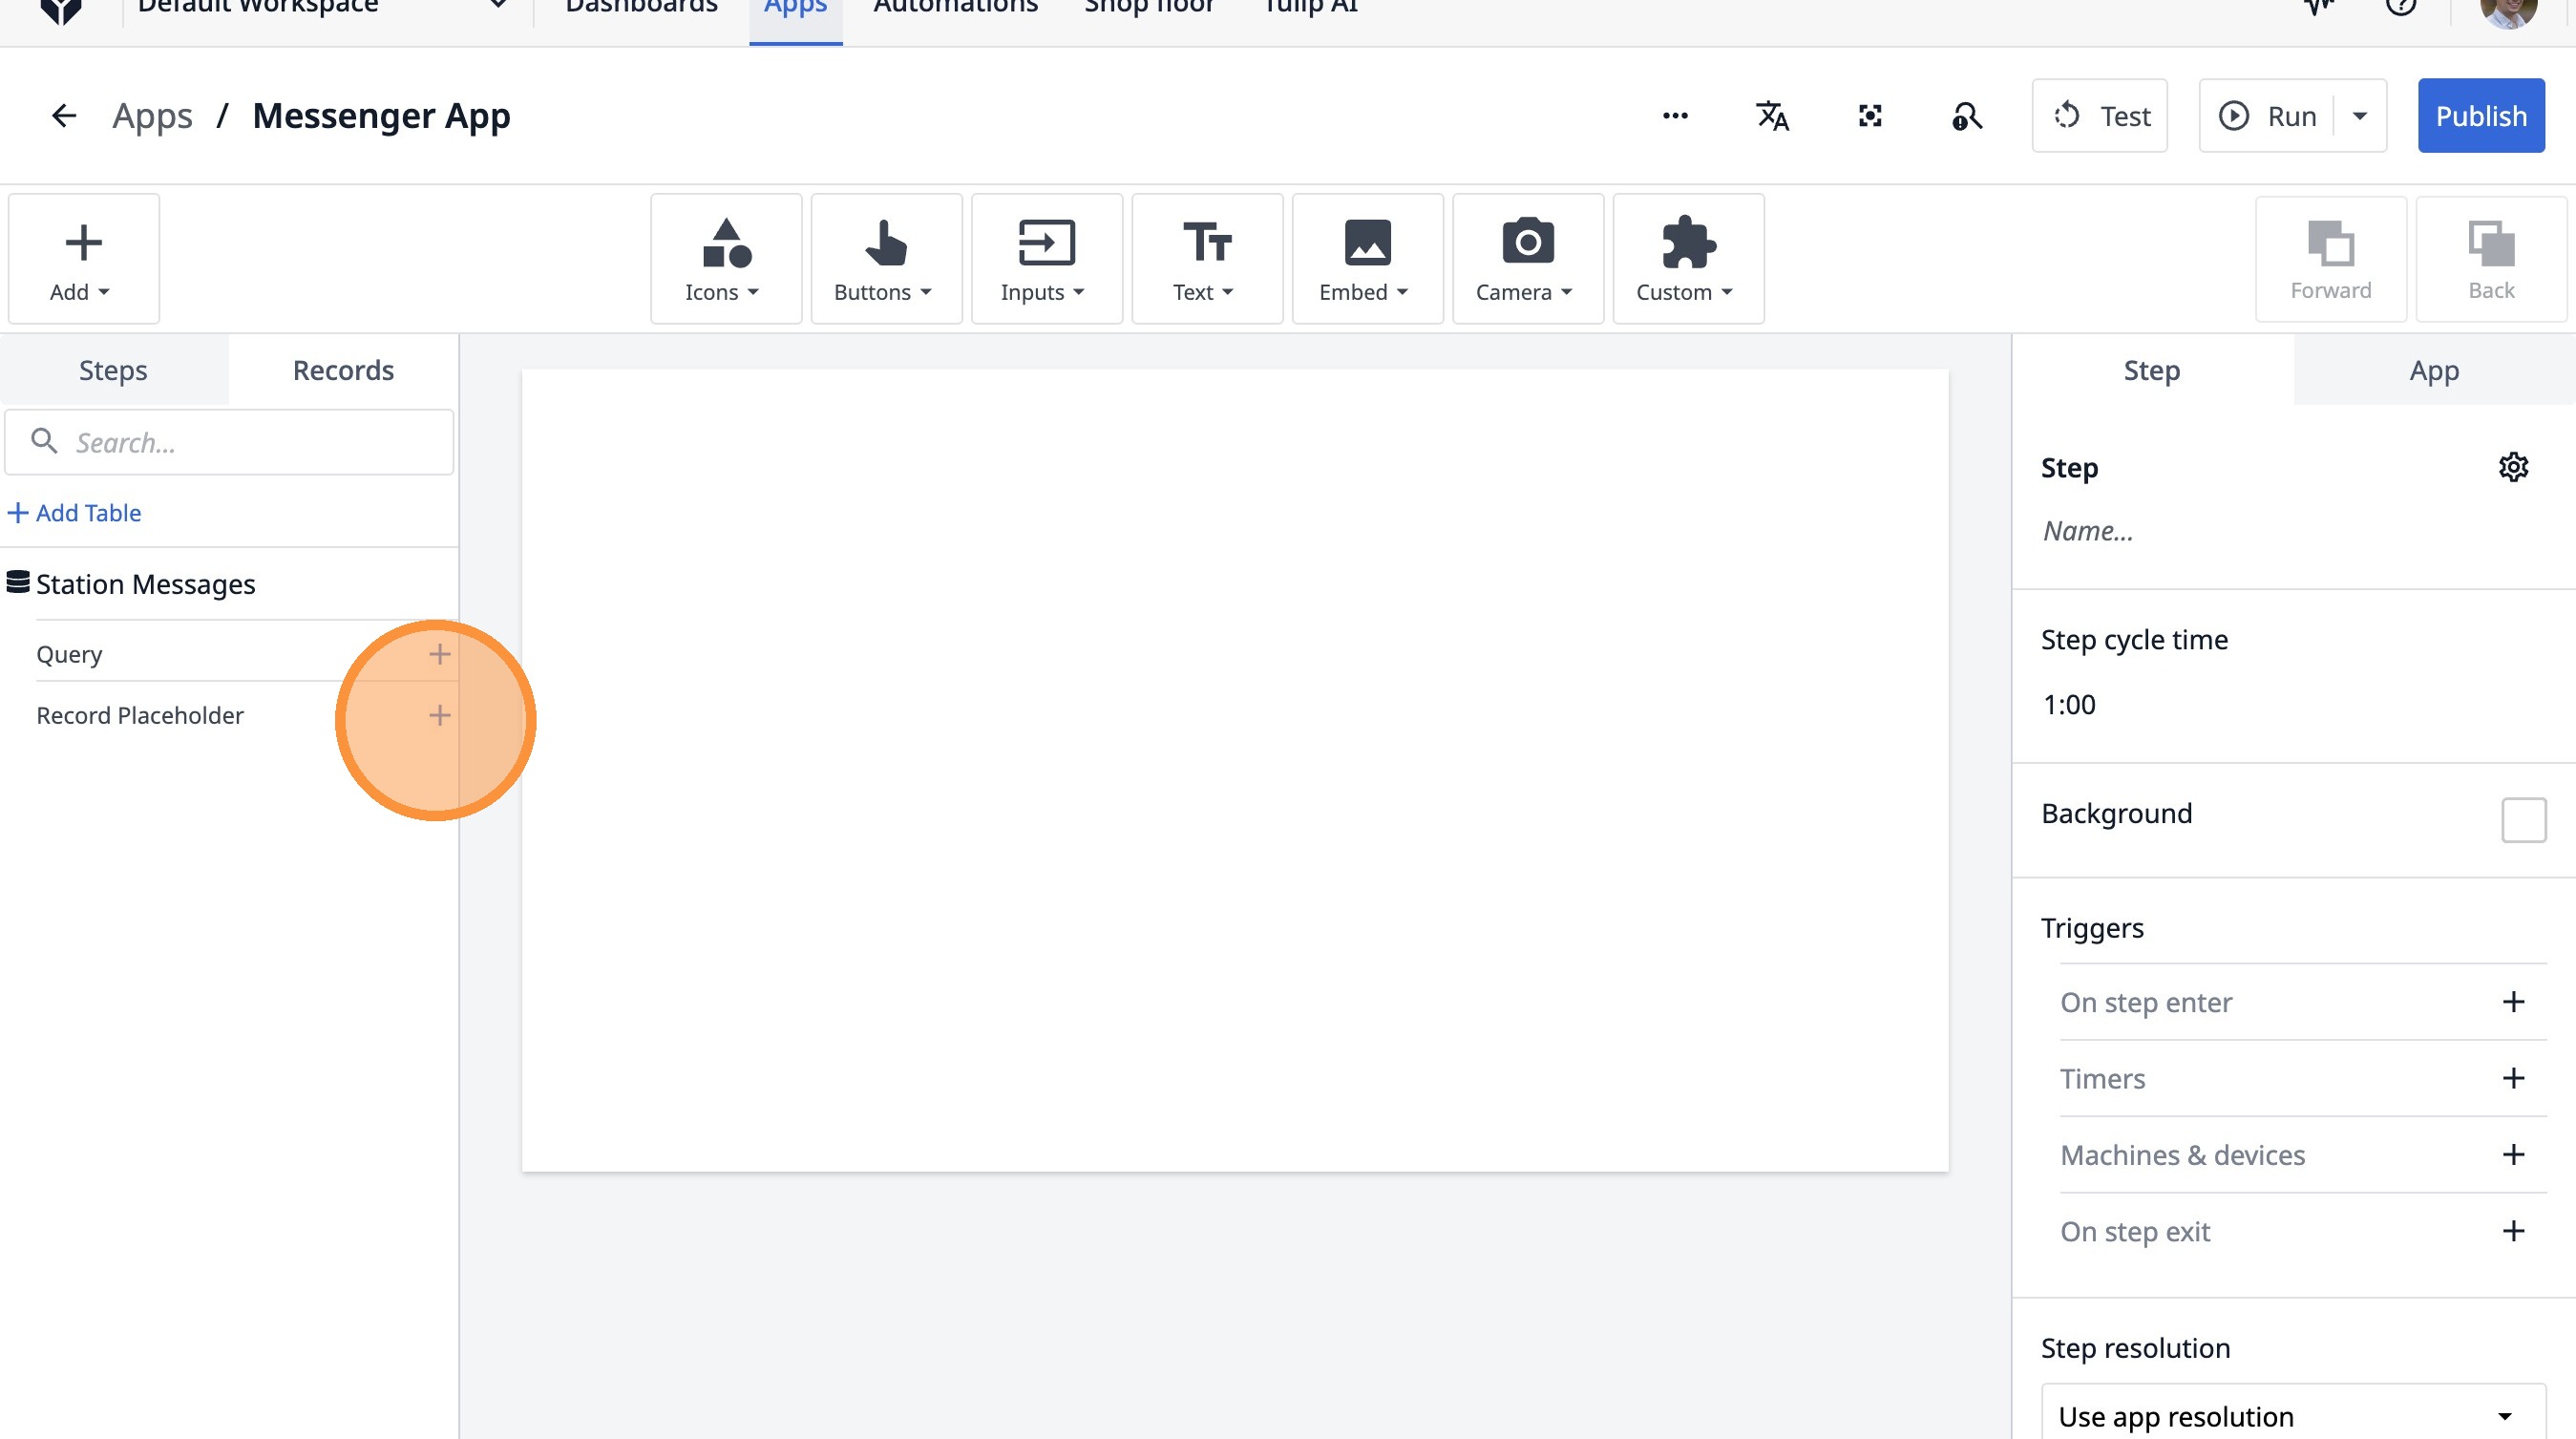Click the back arrow next to Apps
2576x1439 pixels.
[63, 116]
